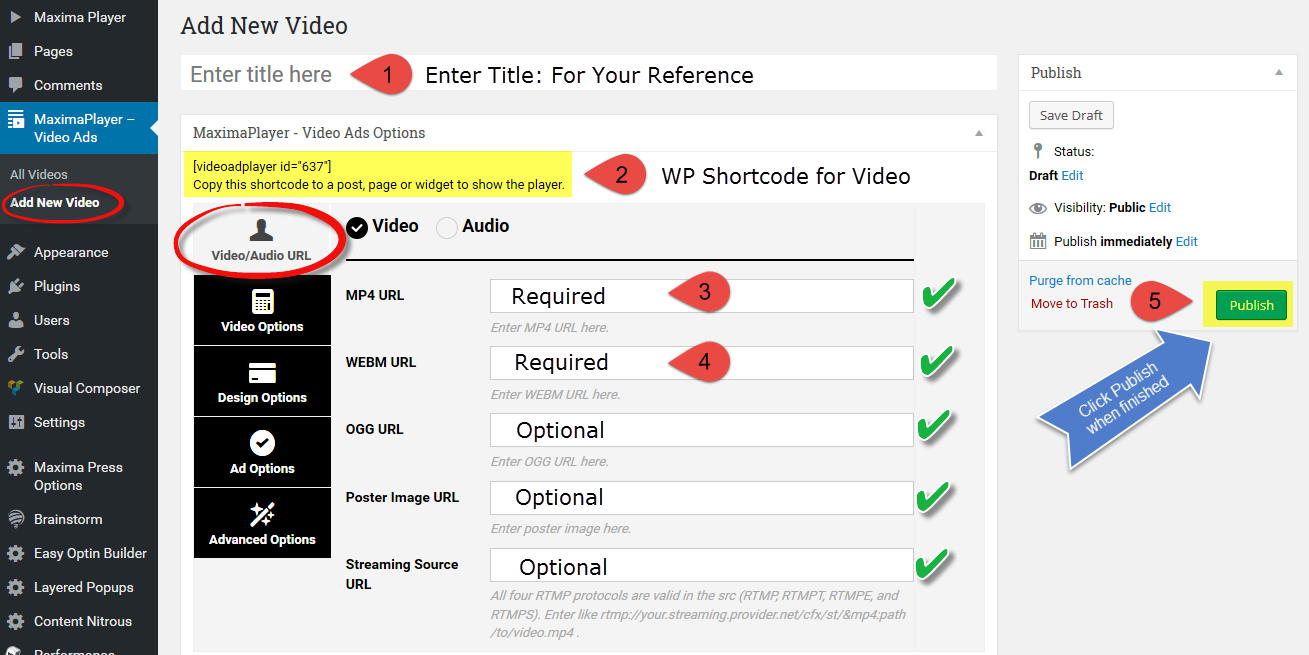Edit the Visibility setting
Viewport: 1309px width, 655px height.
click(1160, 208)
